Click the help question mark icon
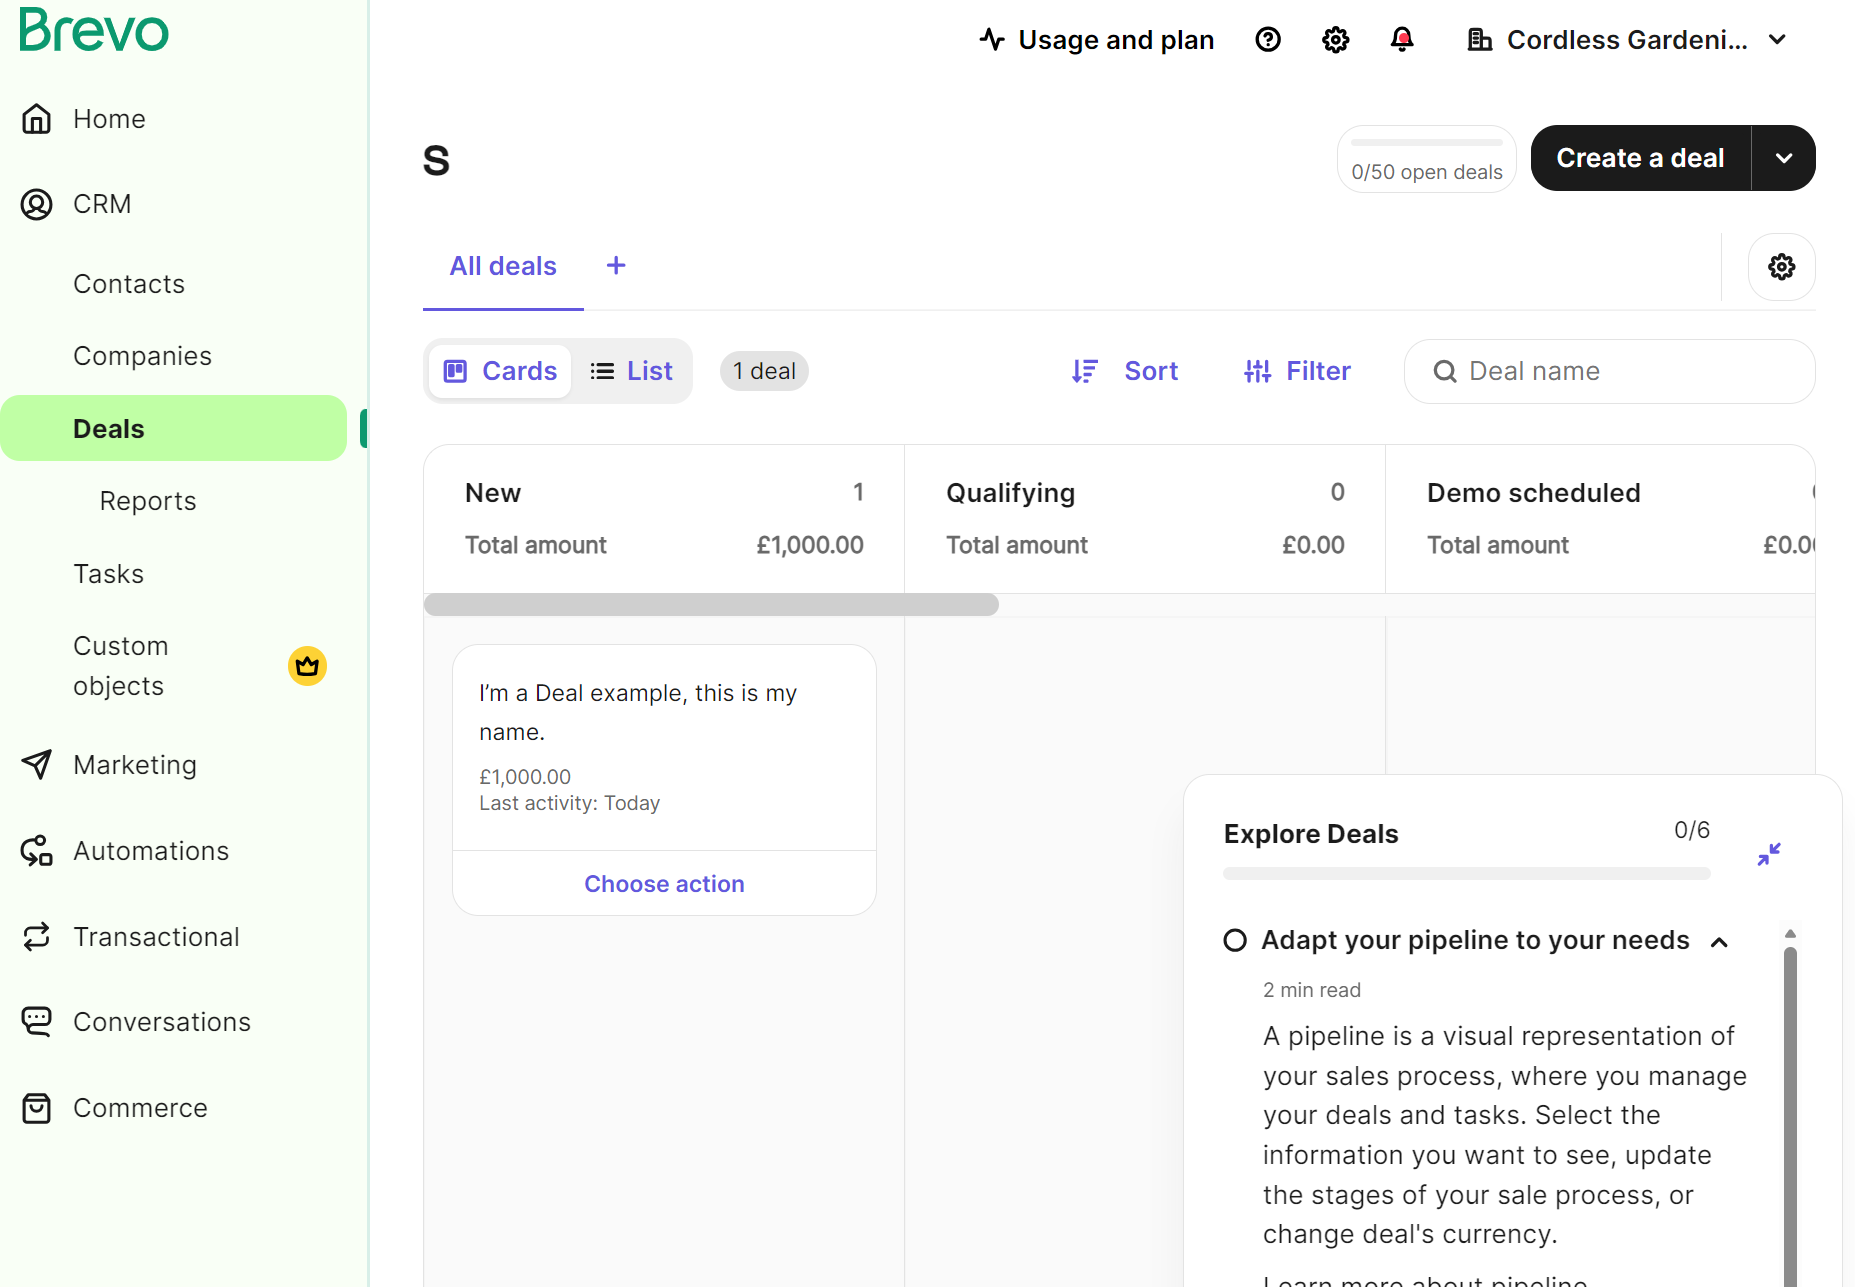The height and width of the screenshot is (1287, 1855). pos(1267,39)
